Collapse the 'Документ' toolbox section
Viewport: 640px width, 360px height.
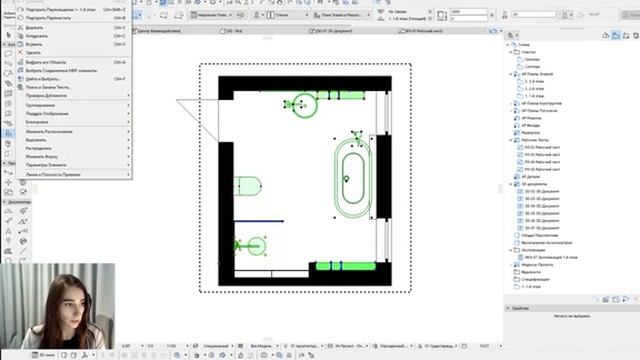4,202
